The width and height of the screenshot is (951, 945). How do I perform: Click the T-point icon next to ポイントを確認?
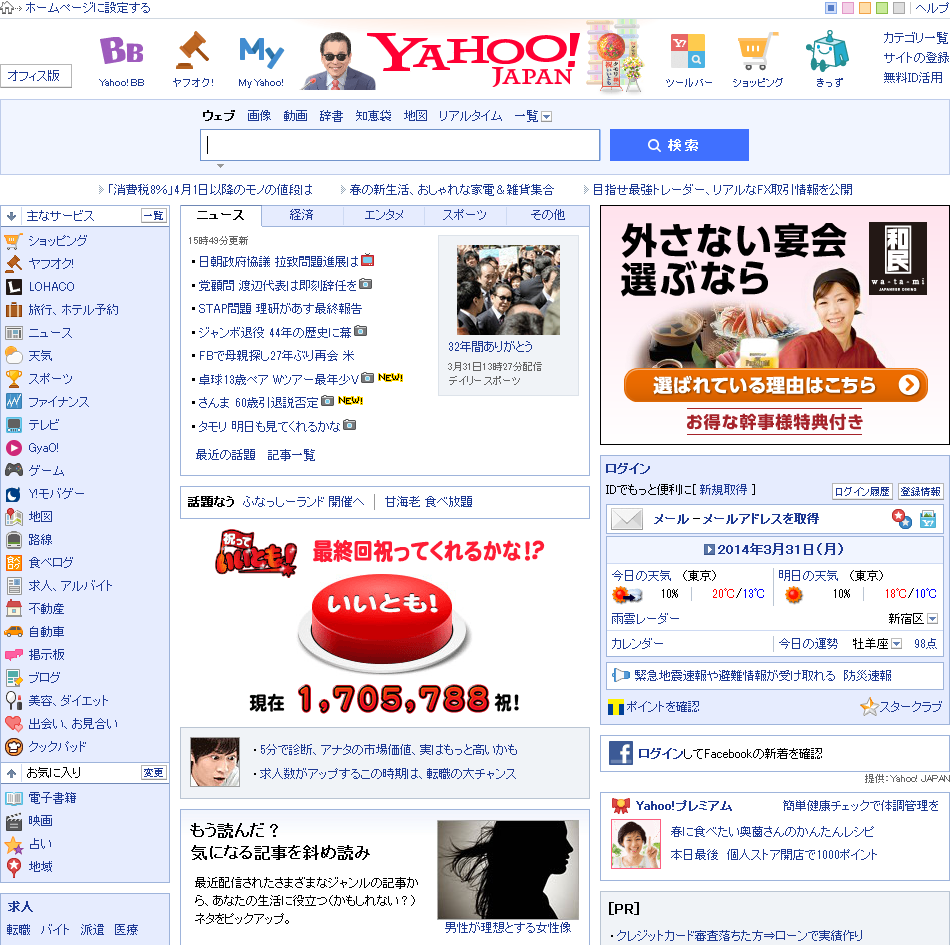pyautogui.click(x=616, y=707)
